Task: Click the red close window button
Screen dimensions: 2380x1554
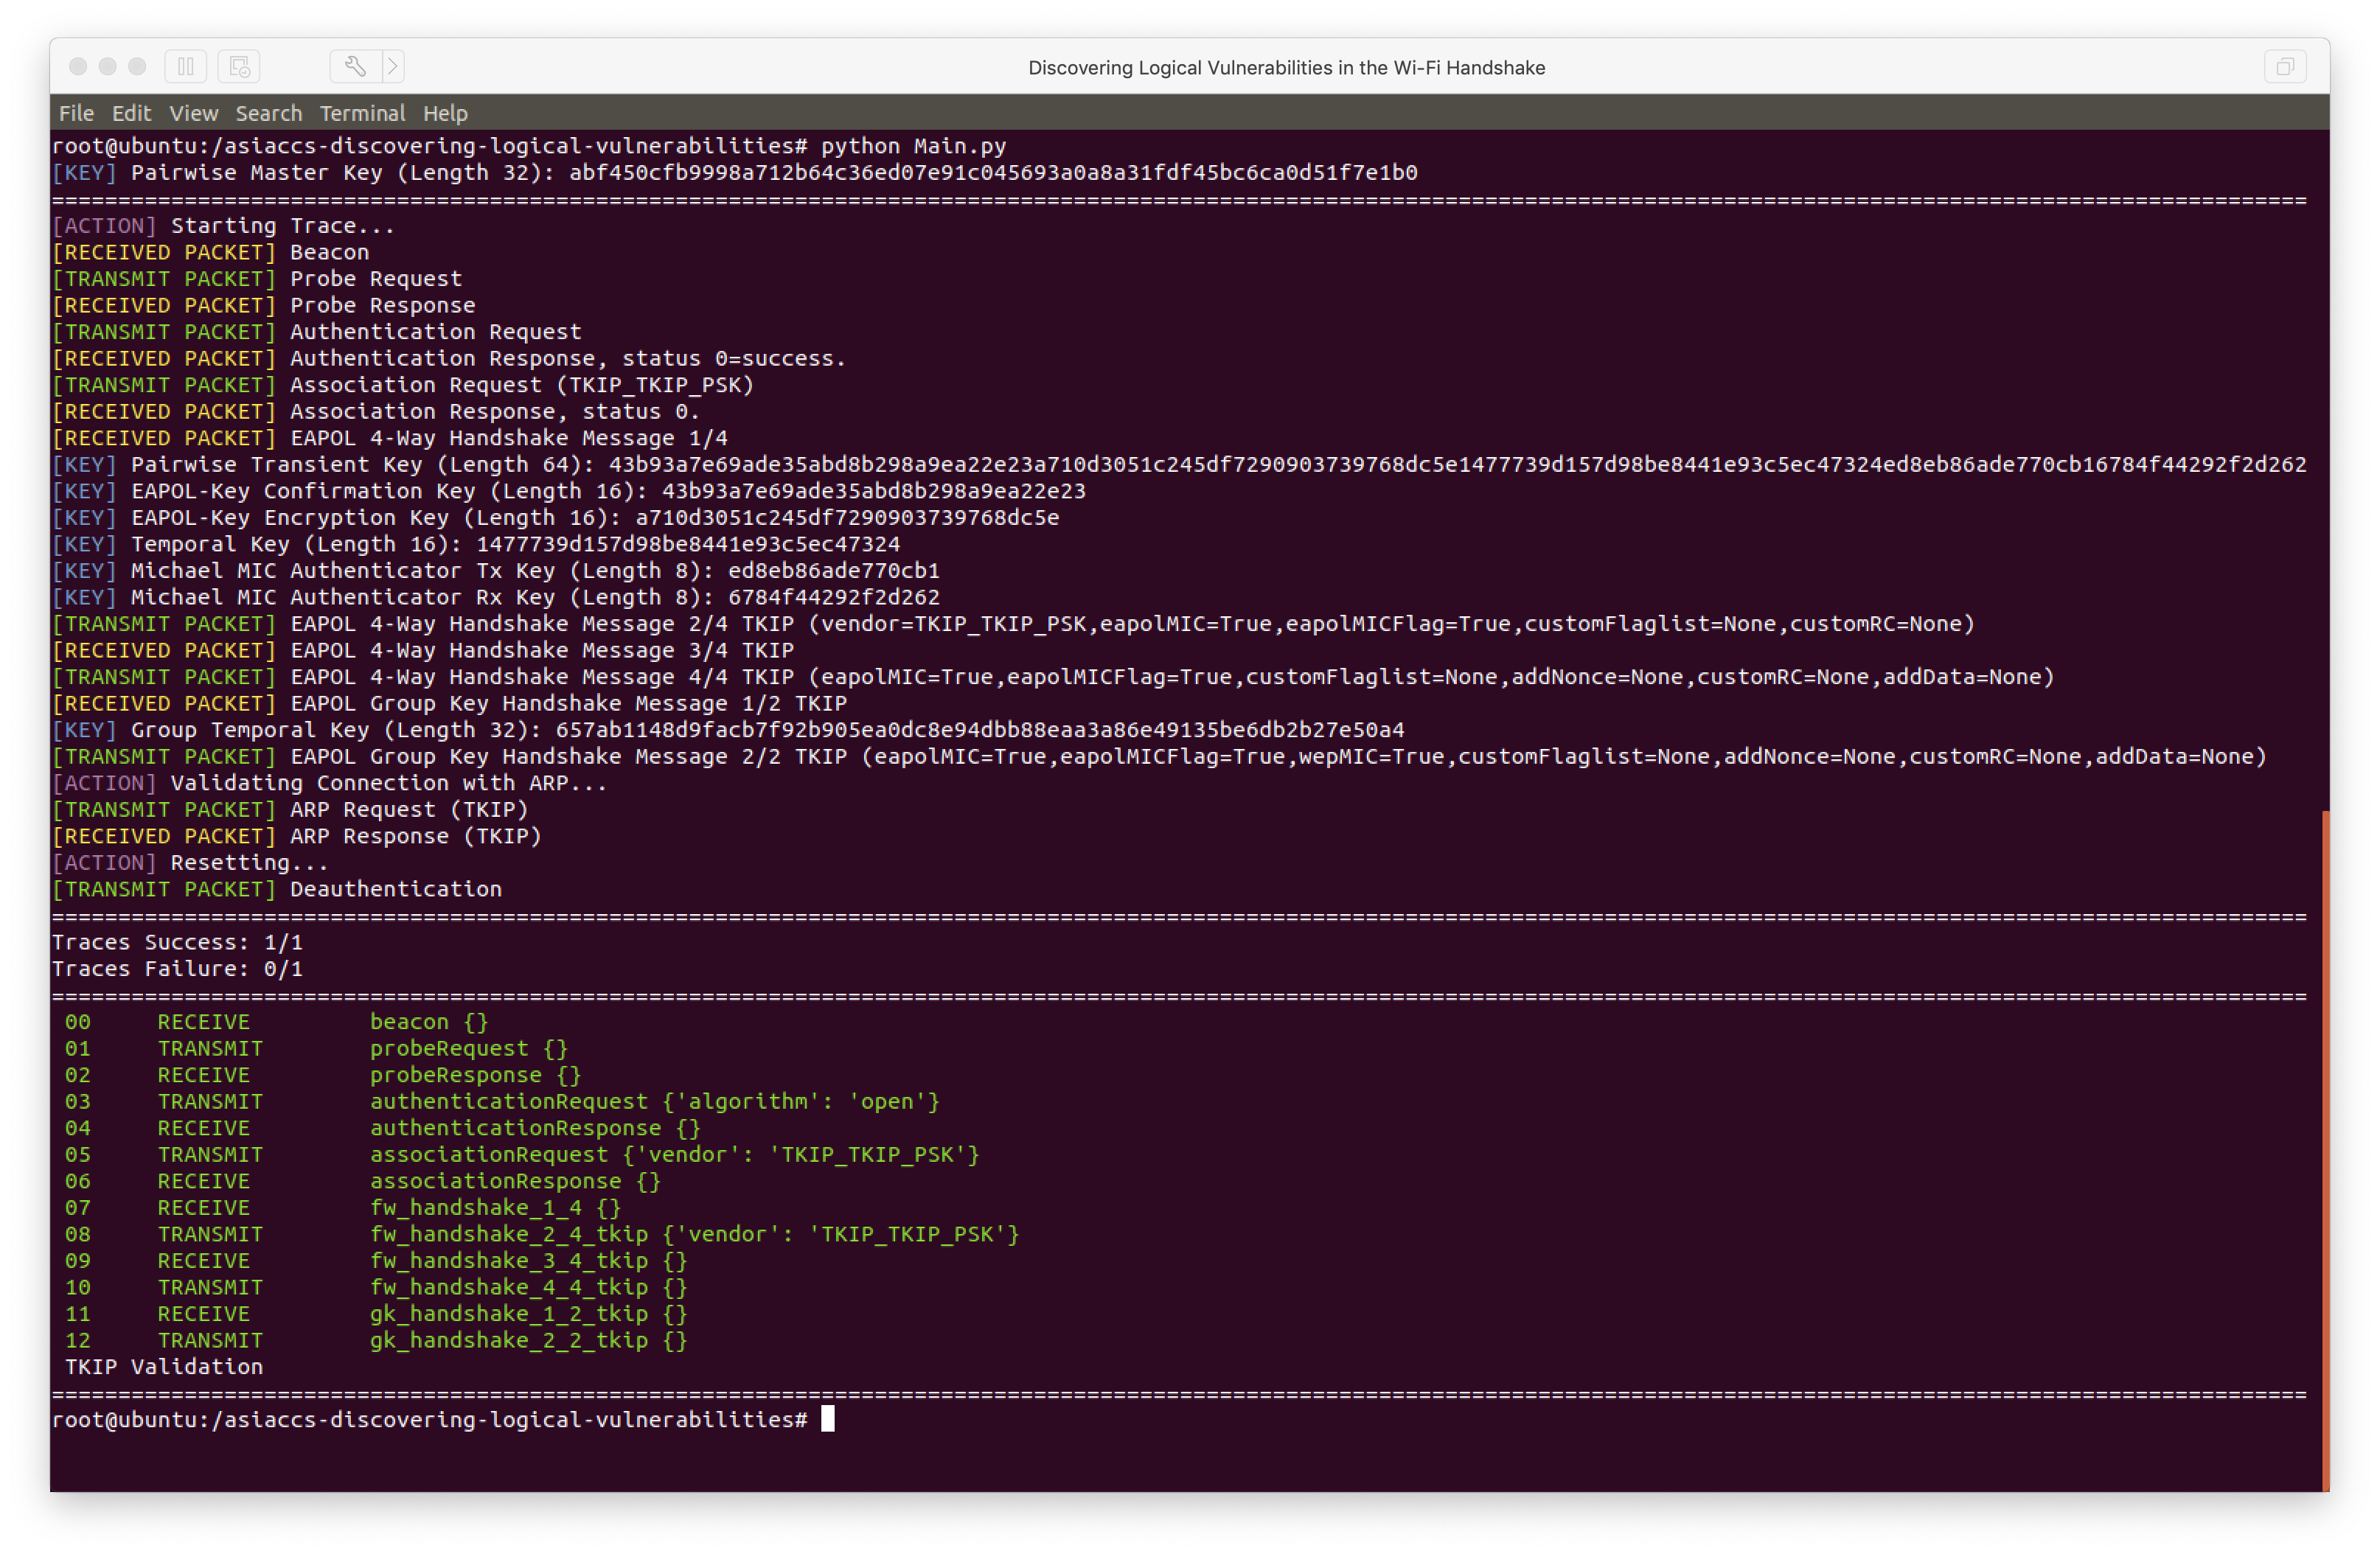Action: click(78, 67)
